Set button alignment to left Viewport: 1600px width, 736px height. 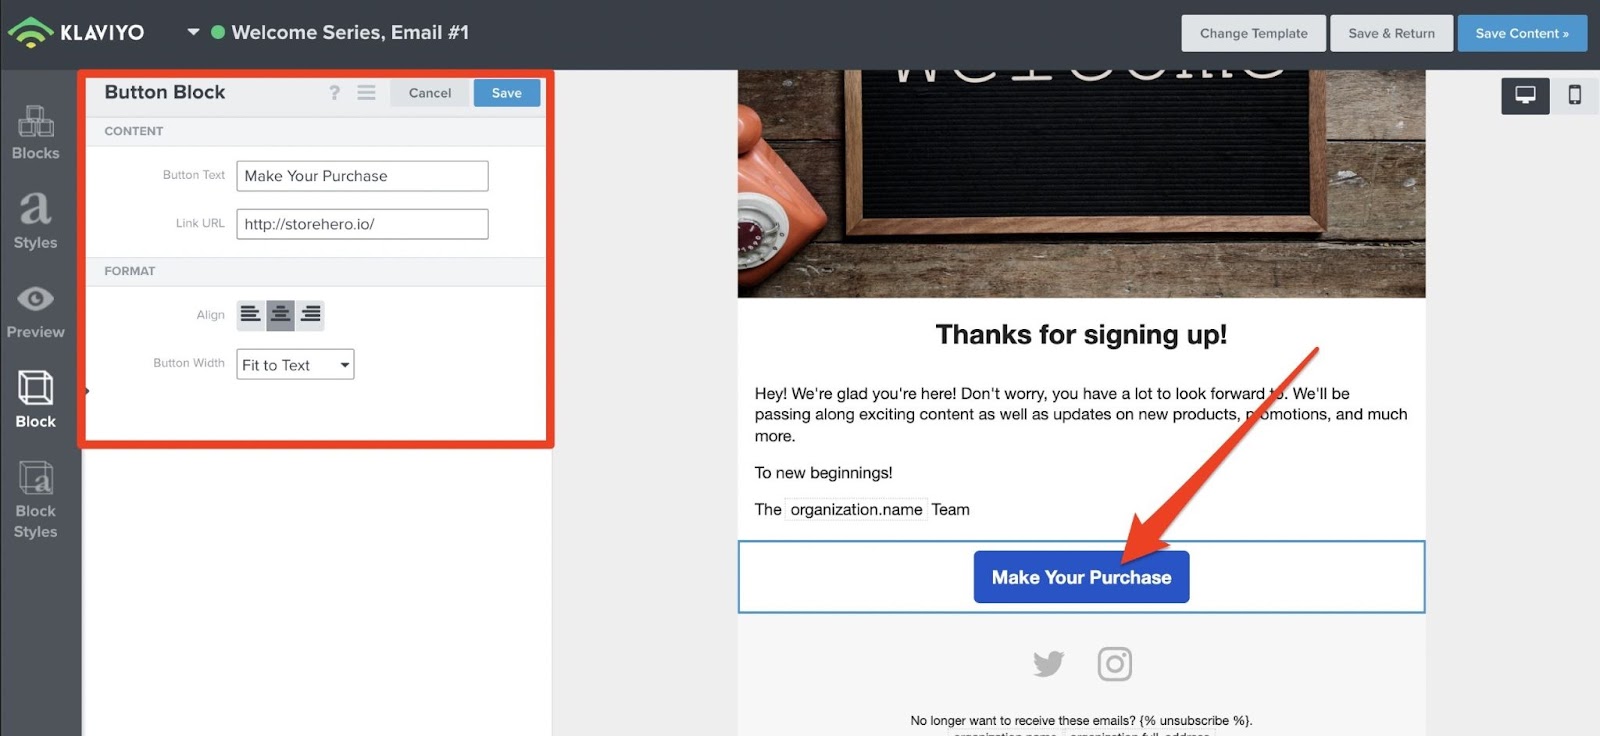point(251,315)
